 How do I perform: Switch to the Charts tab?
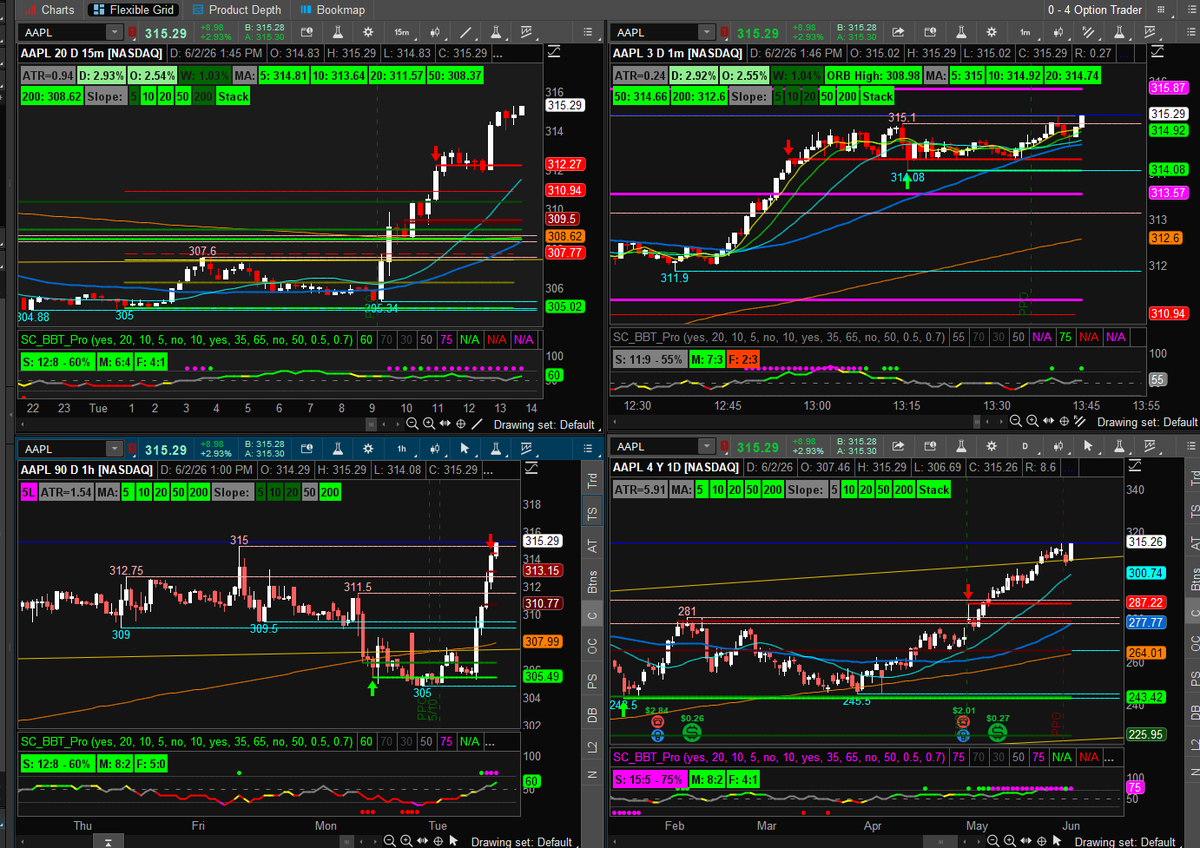point(49,10)
